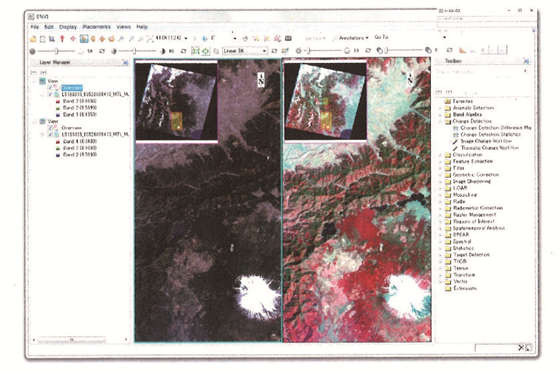Toggle visibility of the first raster layer

click(51, 94)
